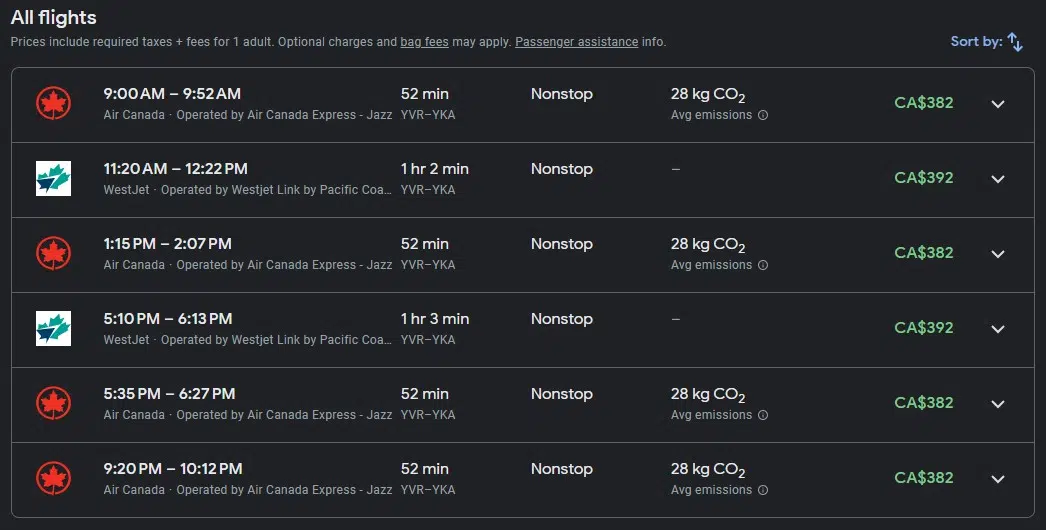Expand the 5:10 PM WestJet flight details

coord(997,329)
